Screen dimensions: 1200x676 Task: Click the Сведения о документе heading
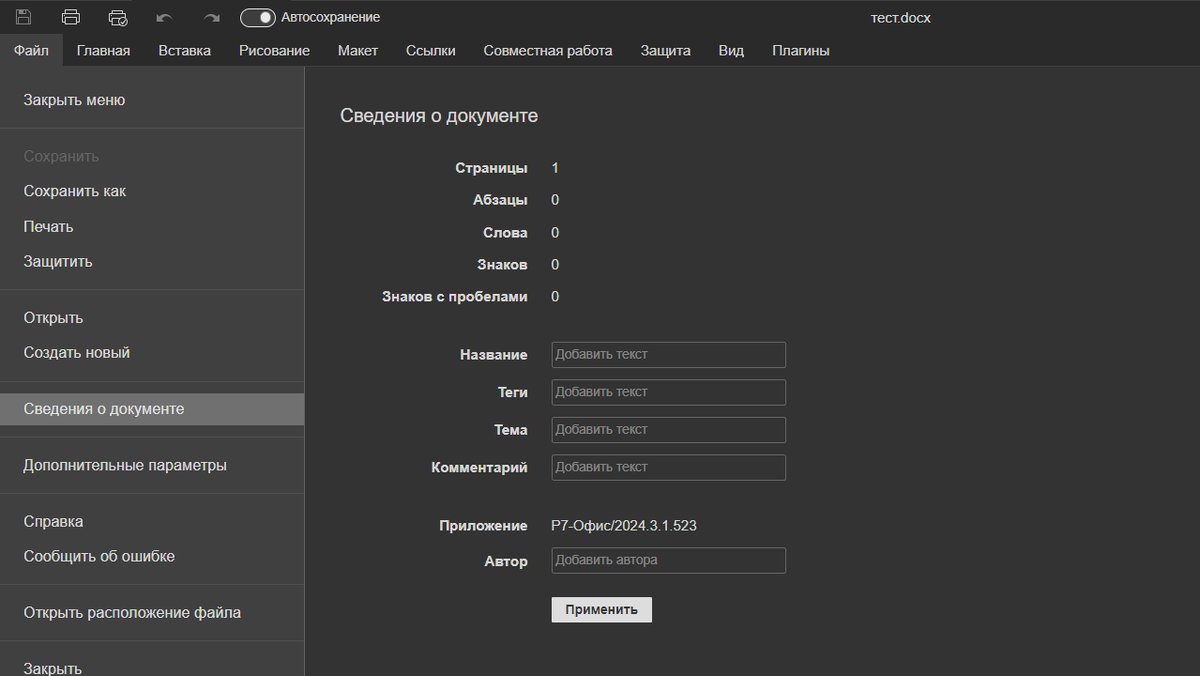[439, 116]
